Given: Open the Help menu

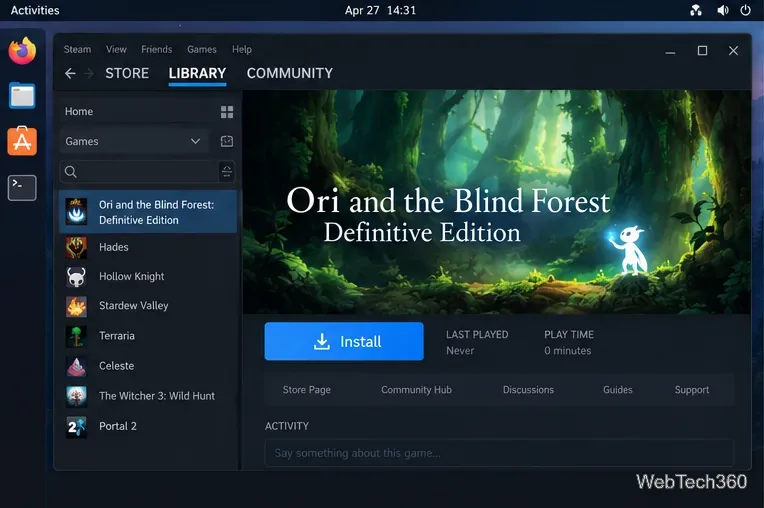Looking at the screenshot, I should coord(242,49).
